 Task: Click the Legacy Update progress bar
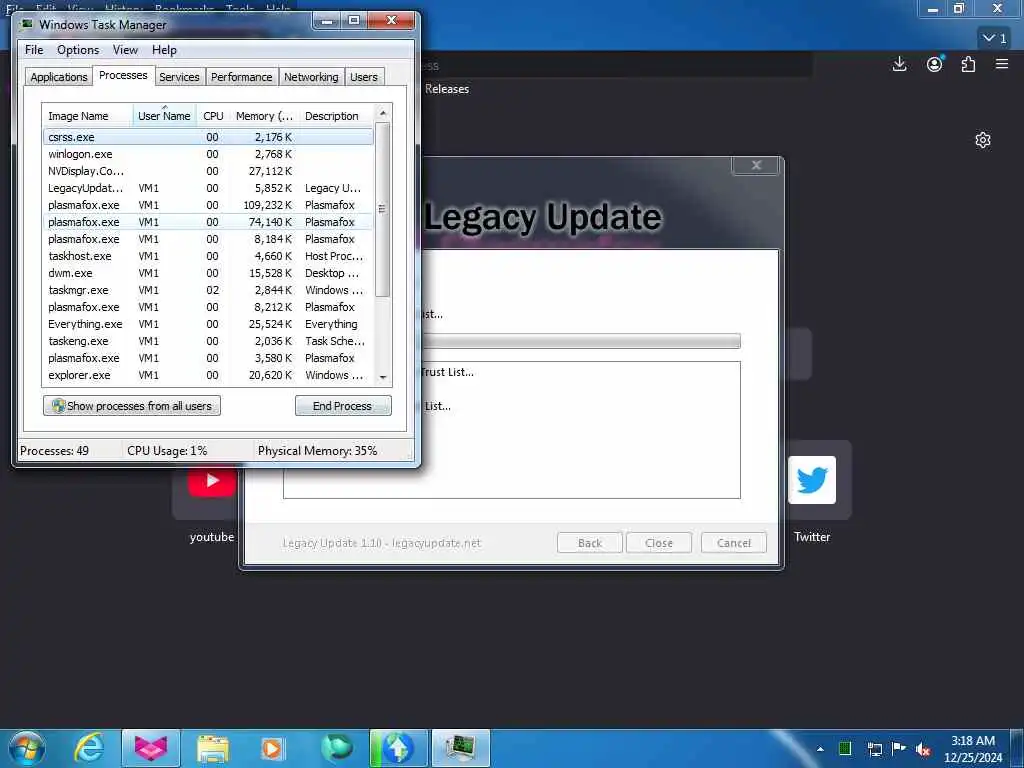pos(581,341)
